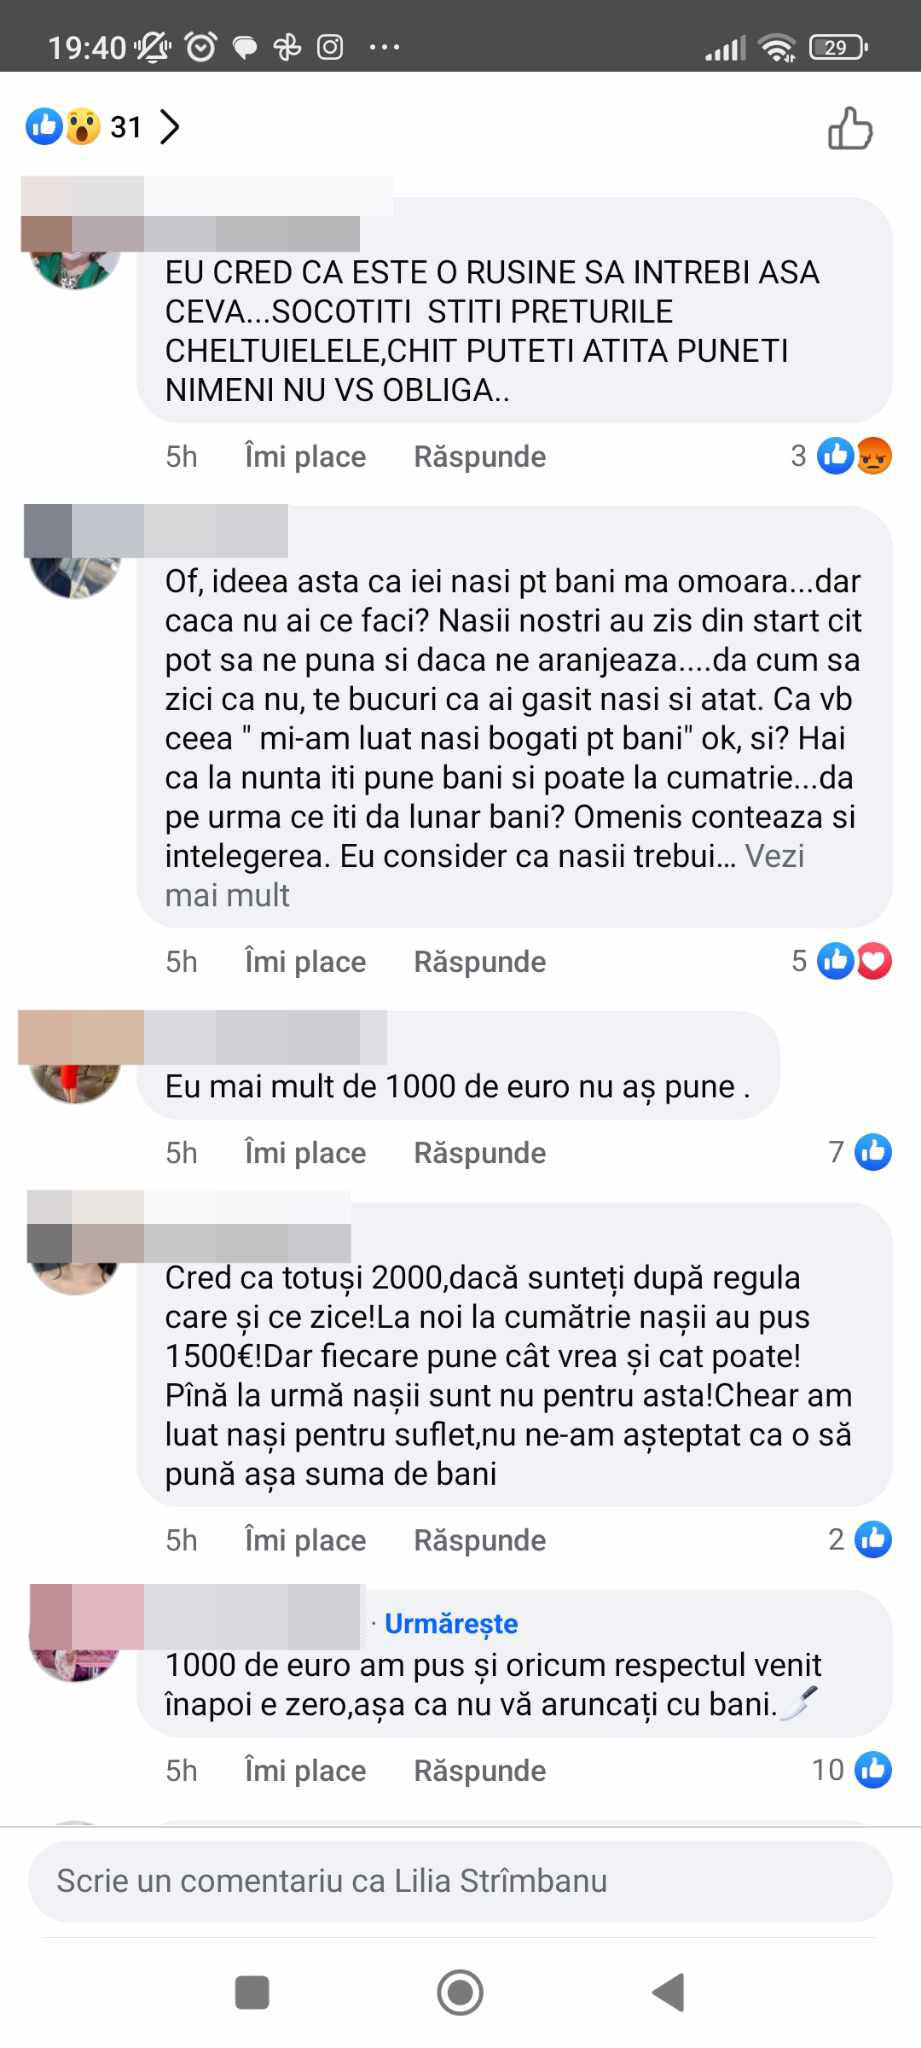Open reactions list via the 31 chevron
The height and width of the screenshot is (2048, 921).
tap(170, 127)
